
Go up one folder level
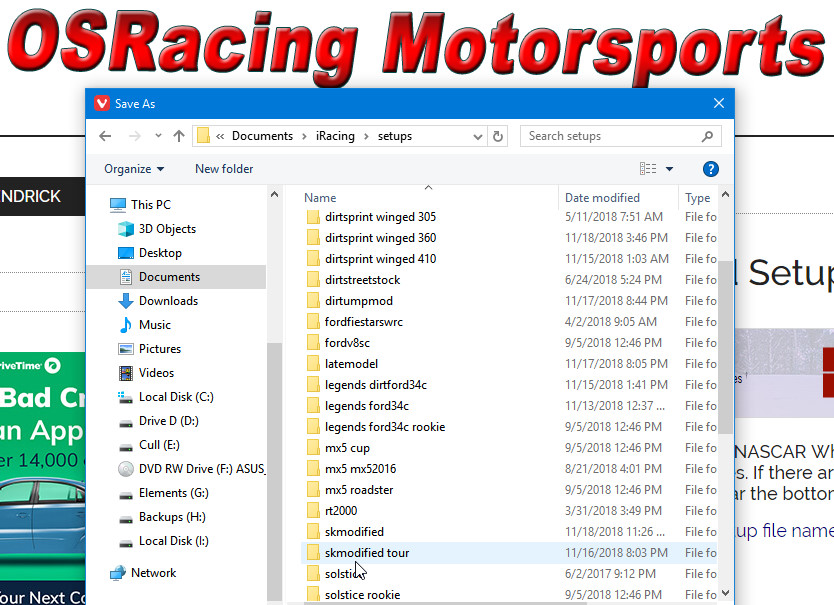coord(179,136)
